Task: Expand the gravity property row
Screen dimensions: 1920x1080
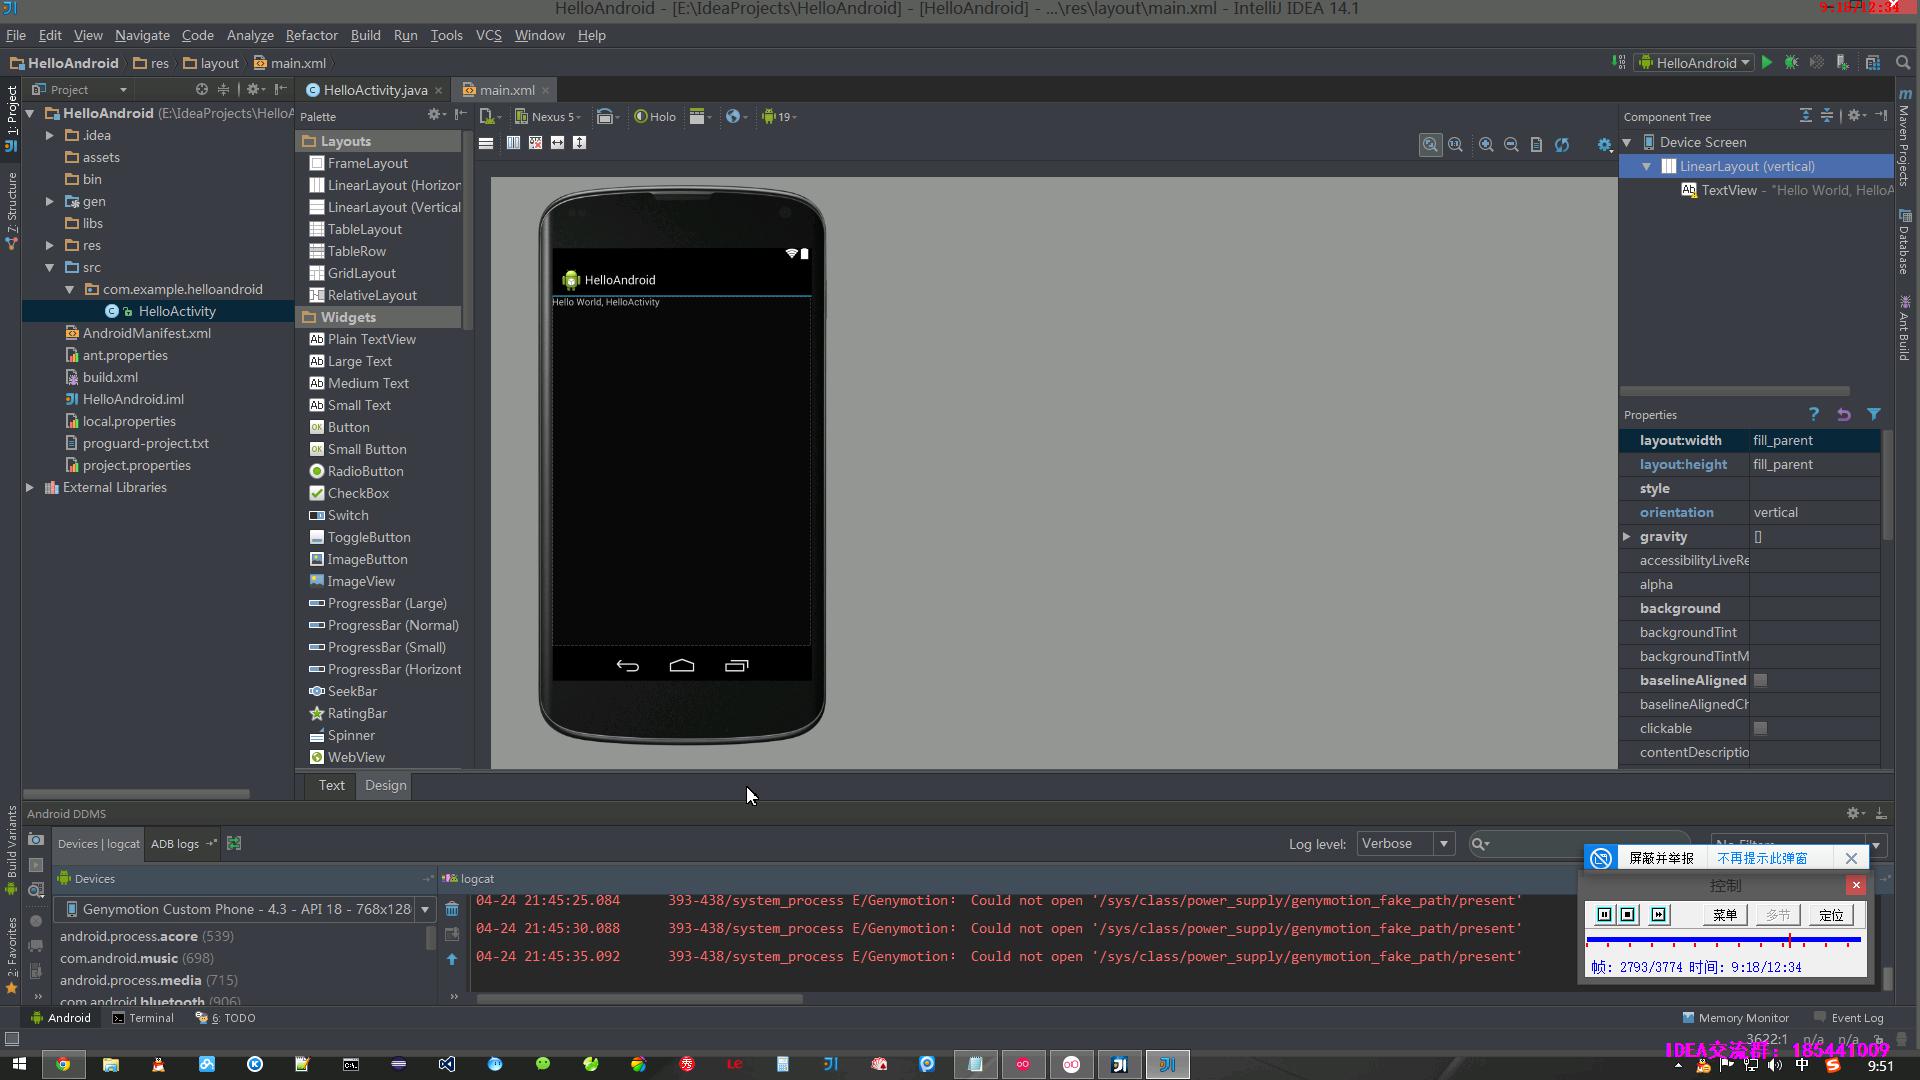Action: point(1627,537)
